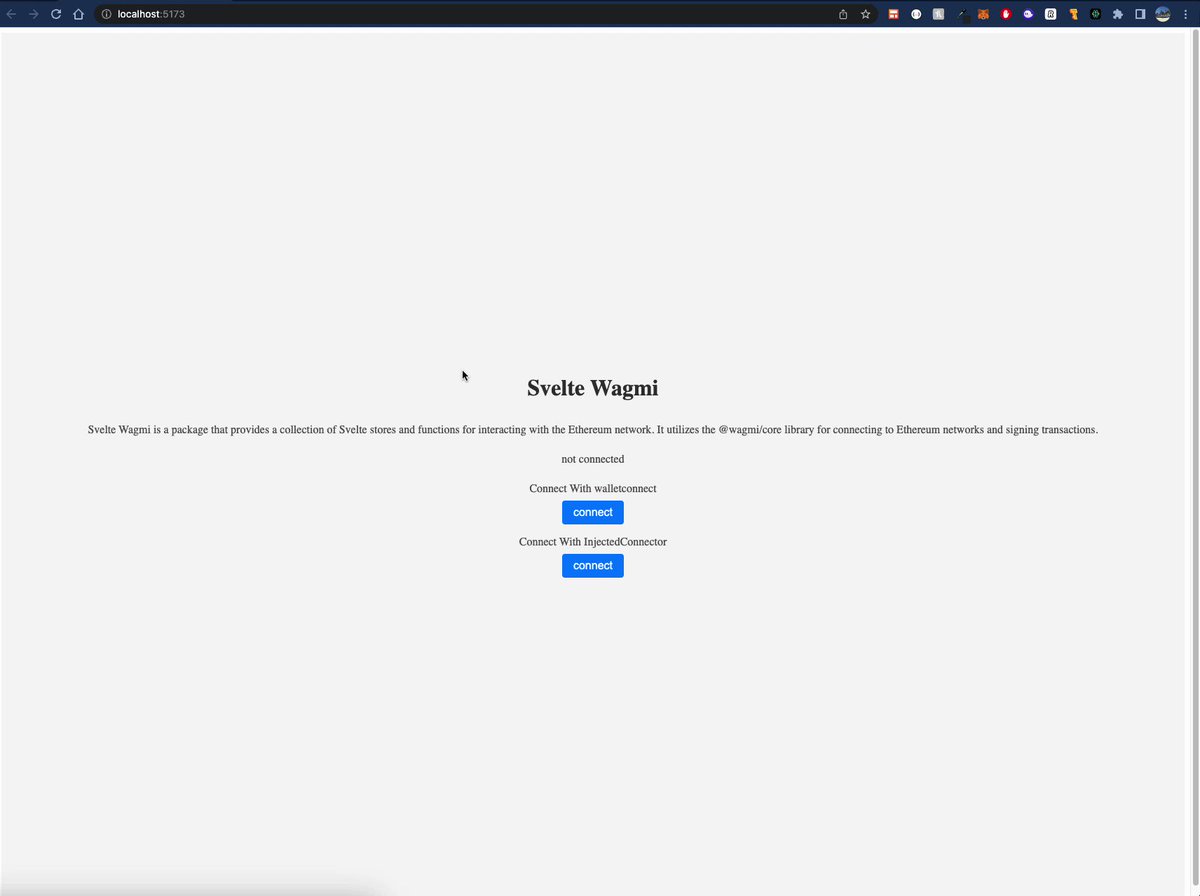1200x896 pixels.
Task: Click the 'not connected' status text
Action: (x=593, y=459)
